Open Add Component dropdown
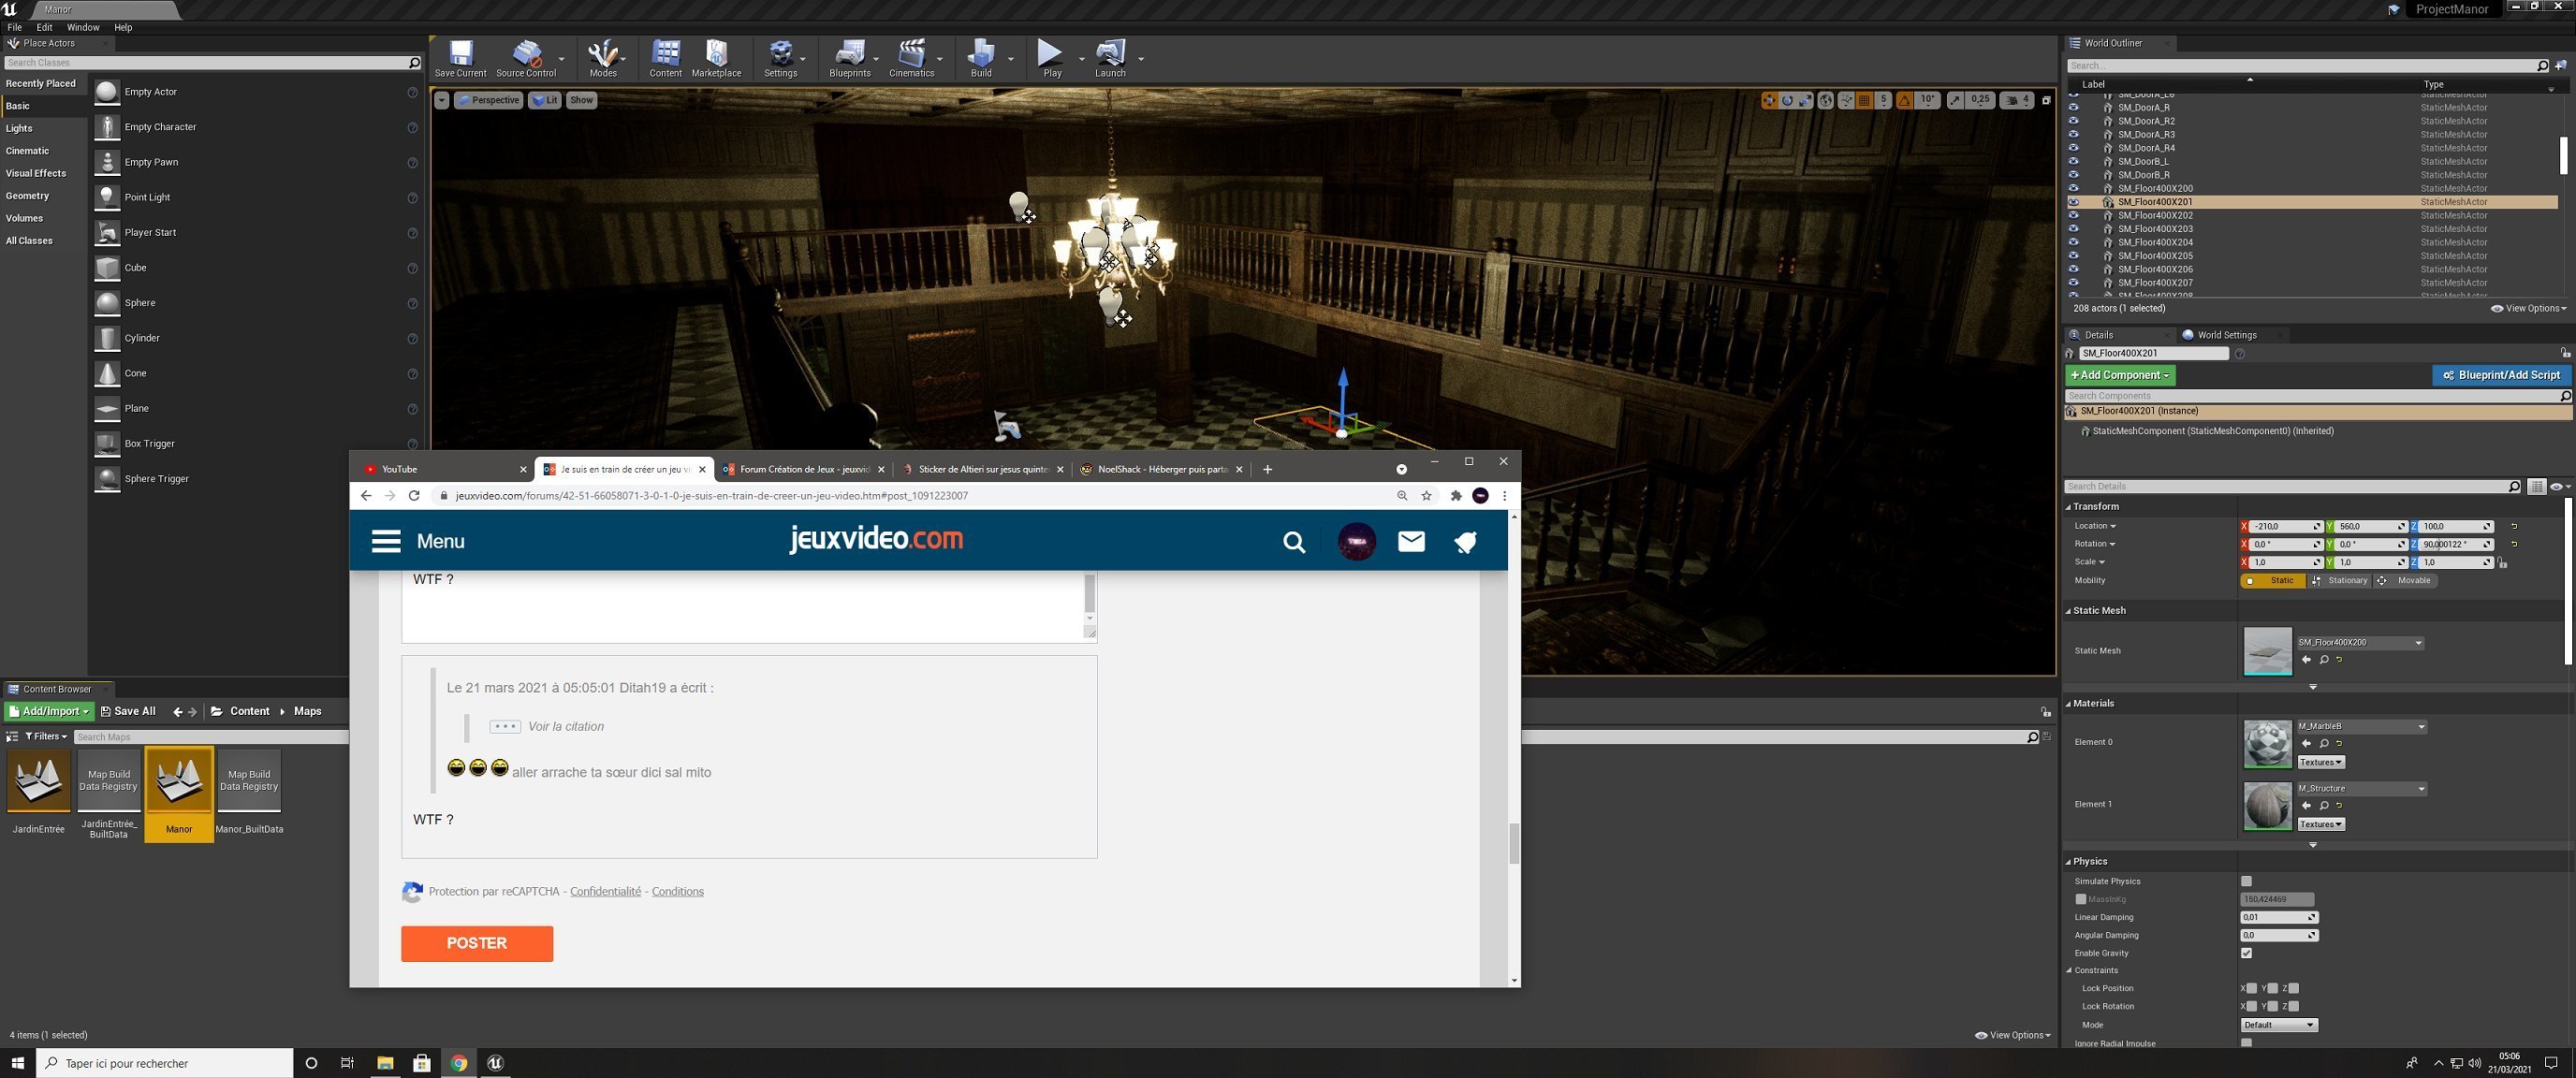Image resolution: width=2576 pixels, height=1078 pixels. [2120, 375]
